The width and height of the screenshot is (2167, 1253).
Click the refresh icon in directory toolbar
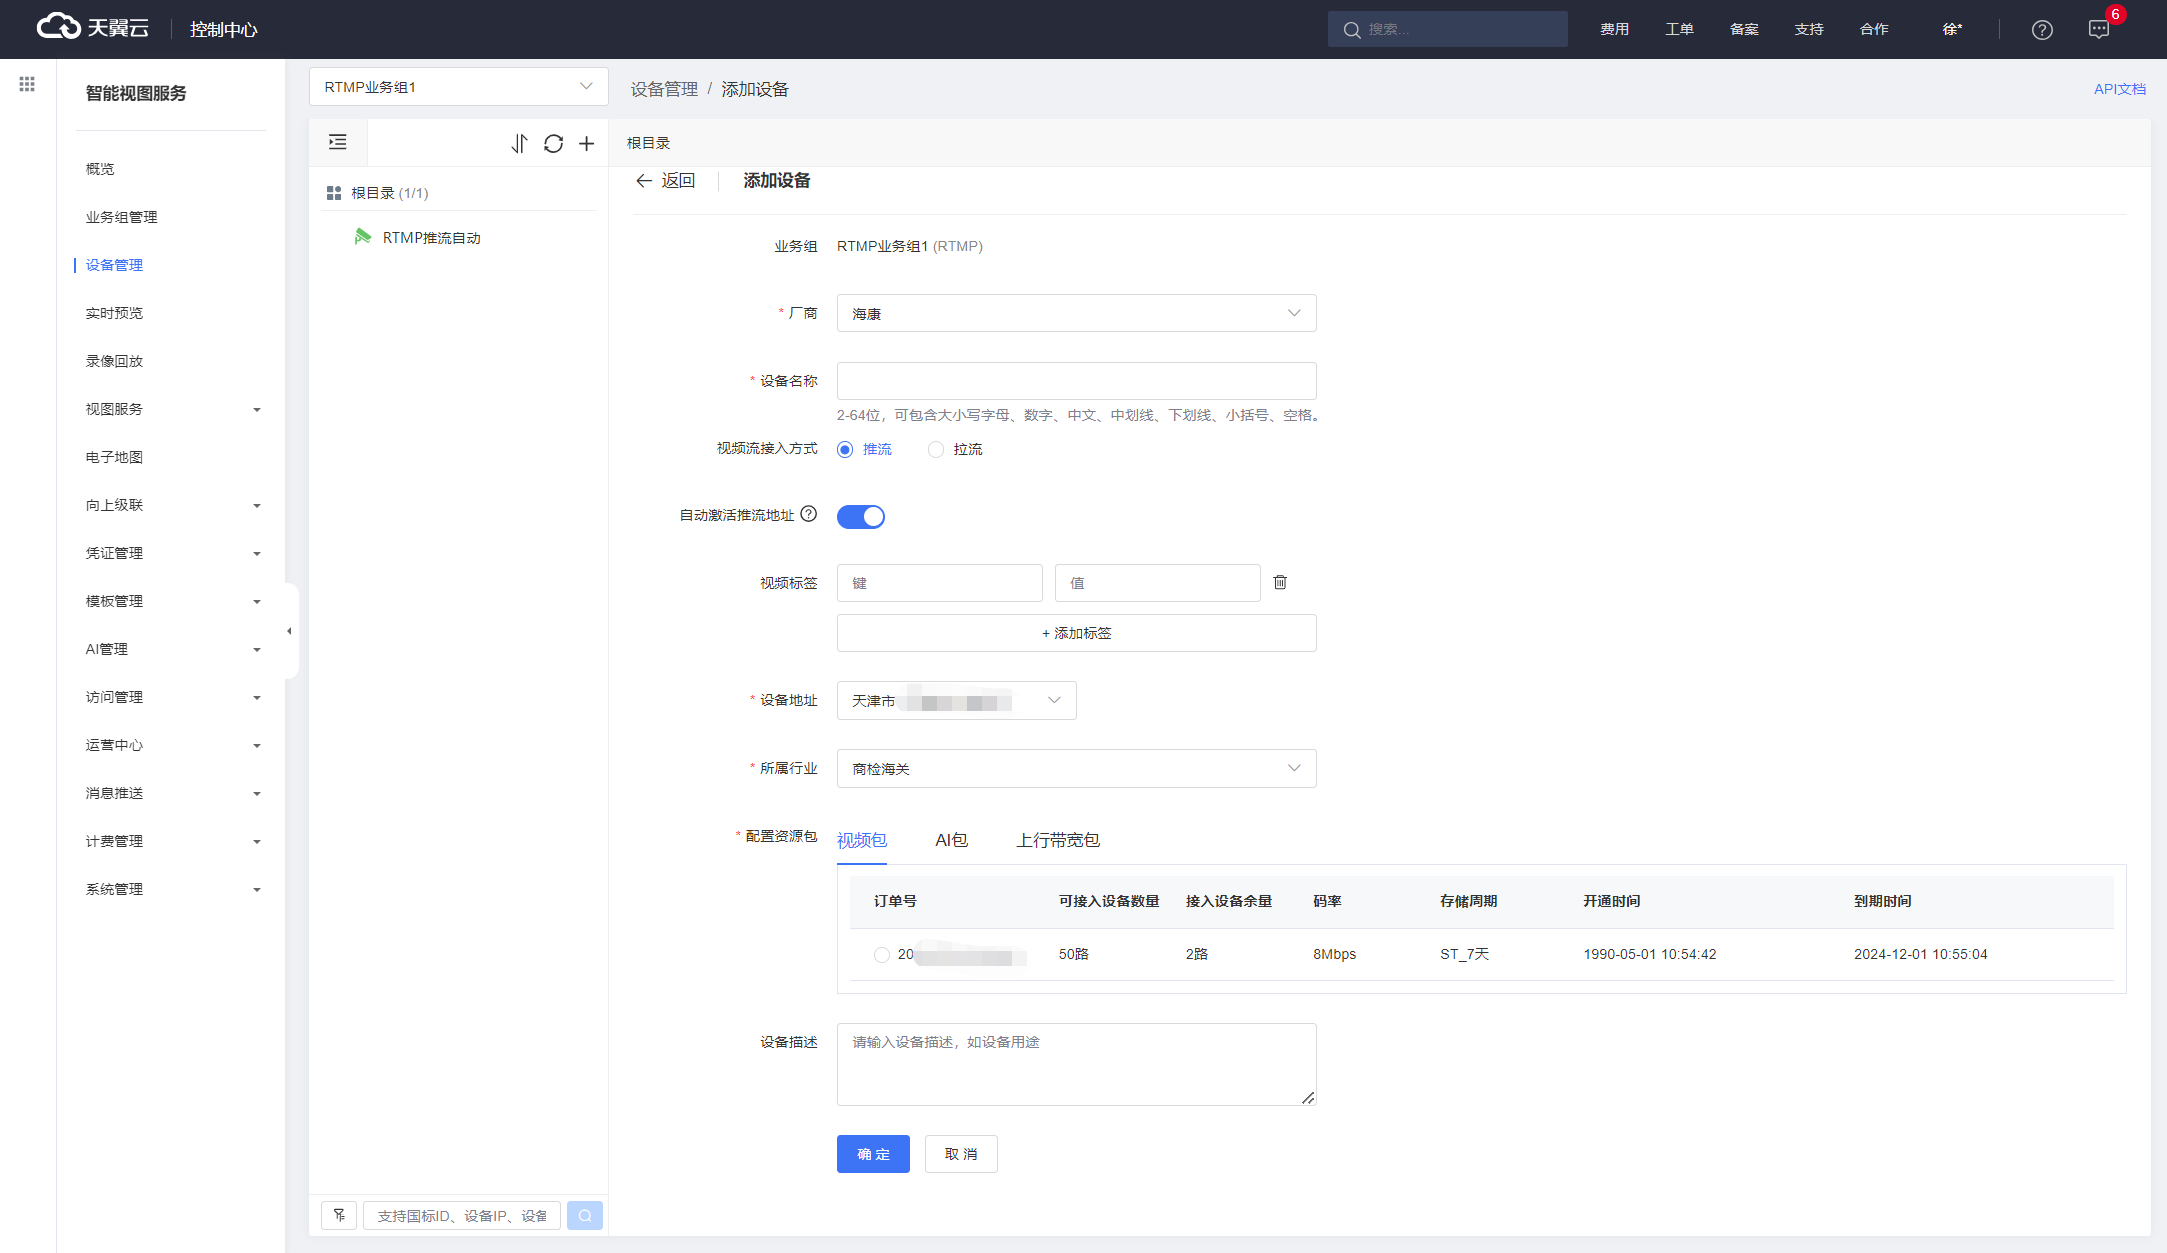click(x=553, y=143)
